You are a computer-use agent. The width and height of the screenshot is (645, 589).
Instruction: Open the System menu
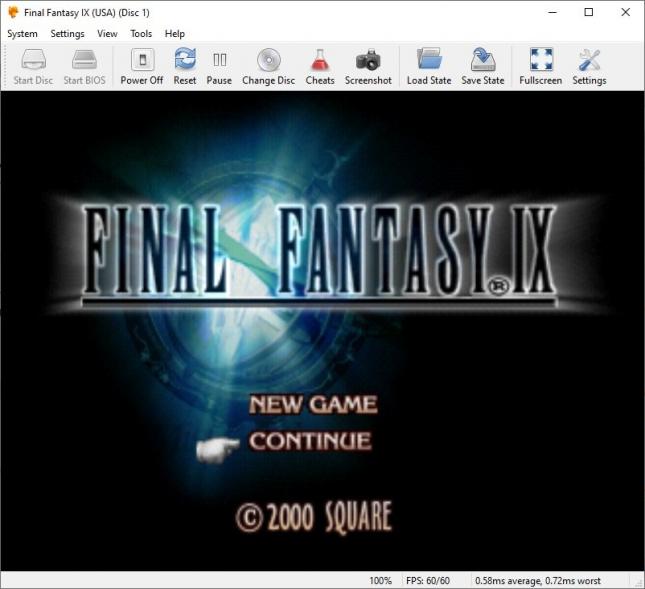tap(22, 34)
